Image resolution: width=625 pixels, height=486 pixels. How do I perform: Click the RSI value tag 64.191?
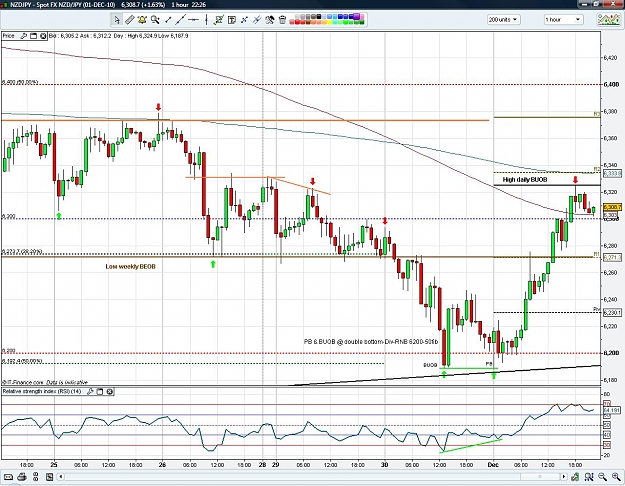click(x=612, y=410)
